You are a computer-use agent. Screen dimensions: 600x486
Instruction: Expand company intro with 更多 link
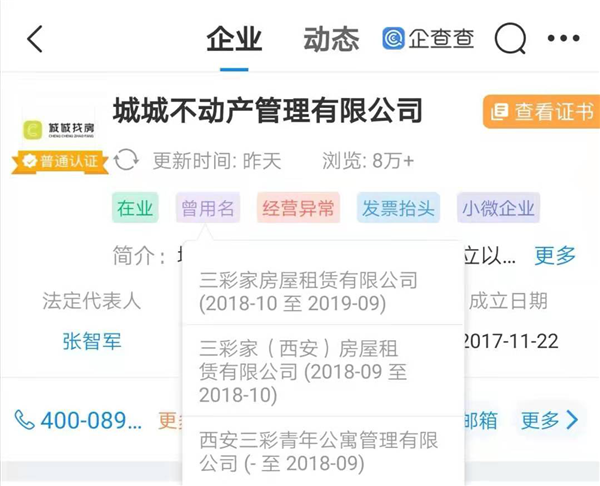click(555, 256)
